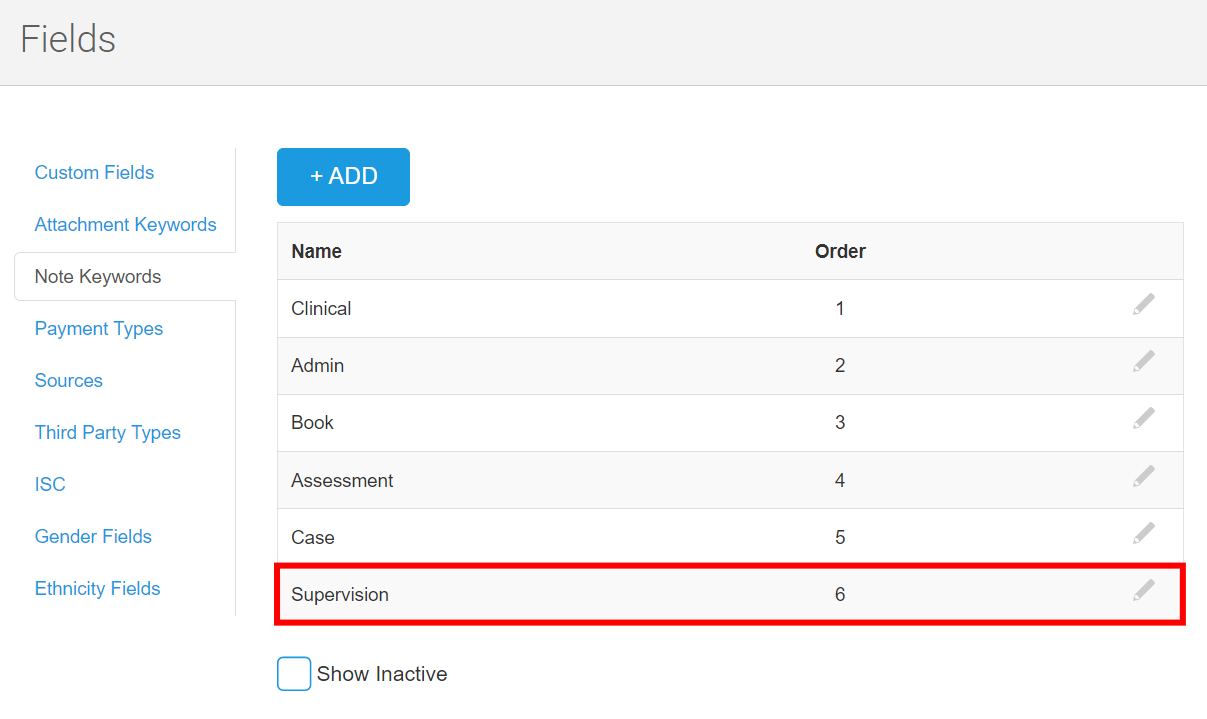This screenshot has height=719, width=1207.
Task: Open the ISC tab
Action: pyautogui.click(x=50, y=485)
